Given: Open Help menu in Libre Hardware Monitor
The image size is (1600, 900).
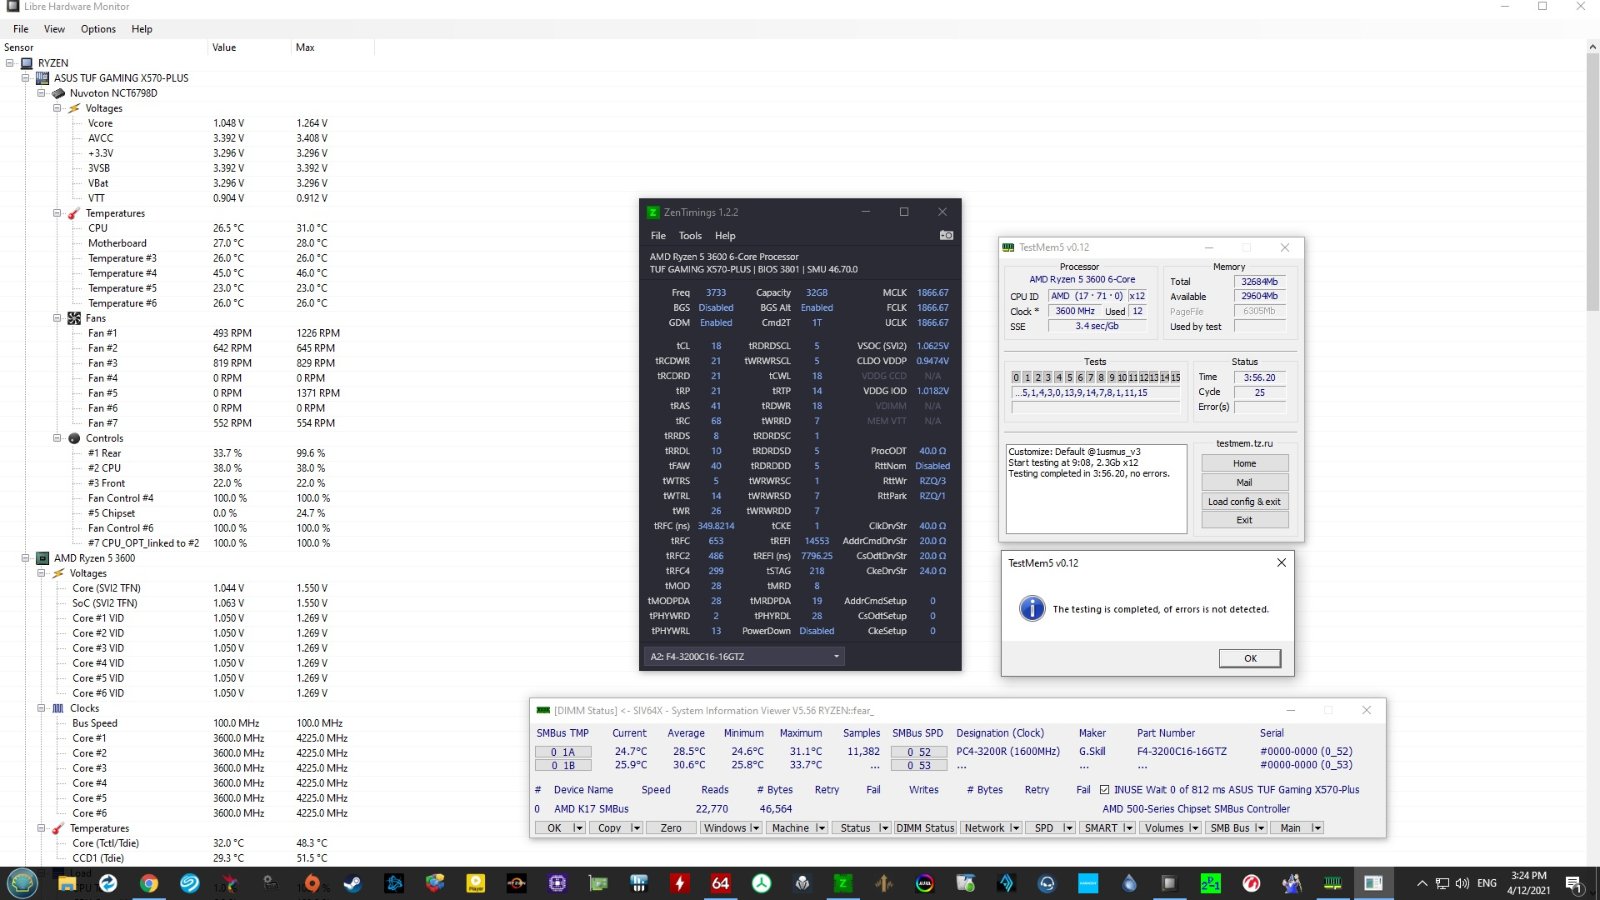Looking at the screenshot, I should coord(142,29).
